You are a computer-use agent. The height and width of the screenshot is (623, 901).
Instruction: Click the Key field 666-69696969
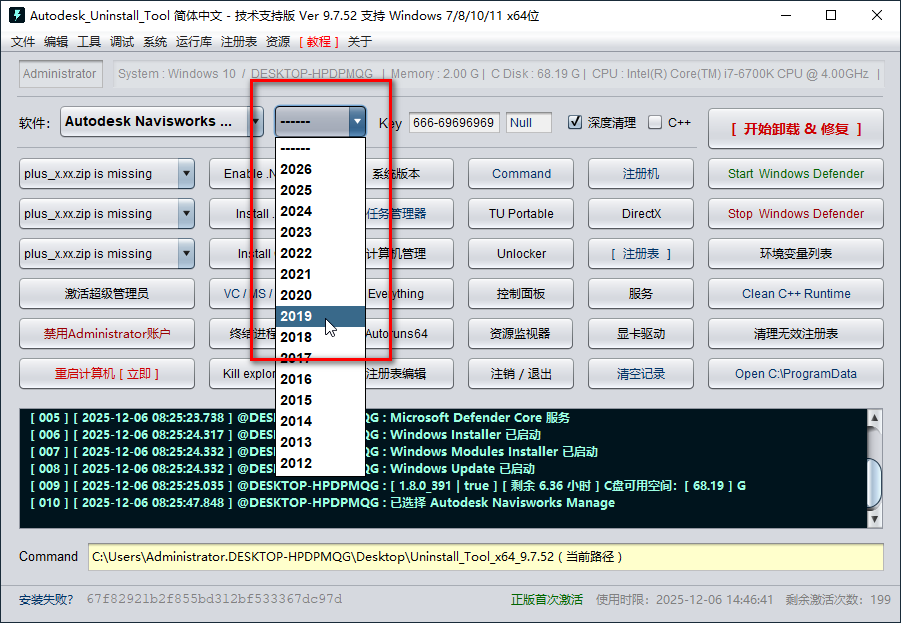pos(454,122)
